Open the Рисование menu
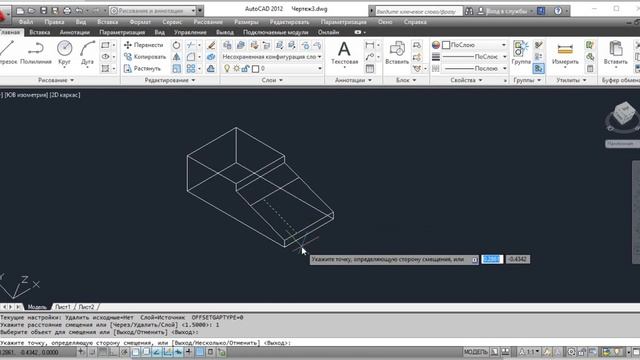The width and height of the screenshot is (640, 360). (x=208, y=22)
